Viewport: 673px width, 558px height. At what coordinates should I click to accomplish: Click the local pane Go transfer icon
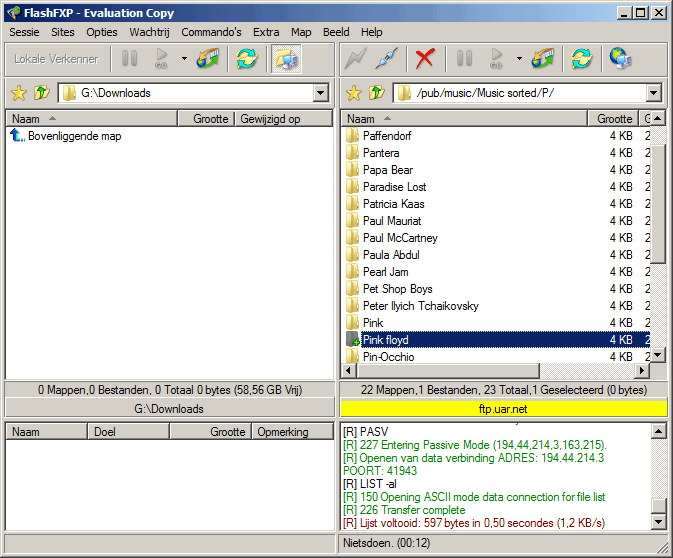click(161, 58)
